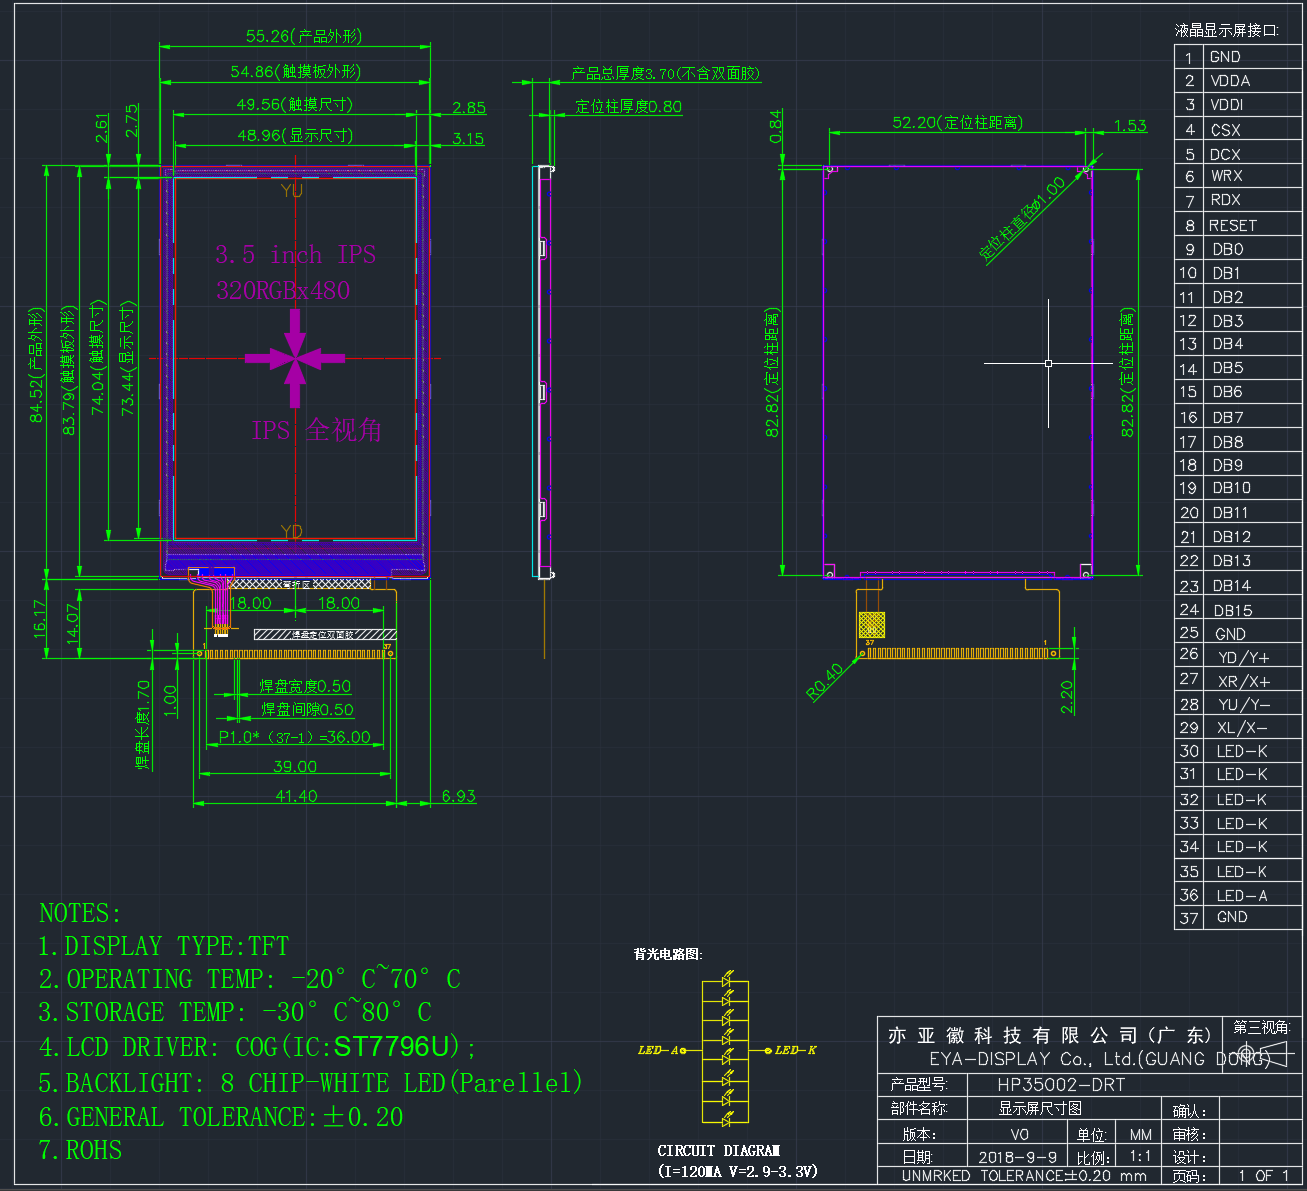This screenshot has height=1191, width=1307.
Task: Click pin 26 YD/Y+ table entry
Action: click(x=1238, y=657)
